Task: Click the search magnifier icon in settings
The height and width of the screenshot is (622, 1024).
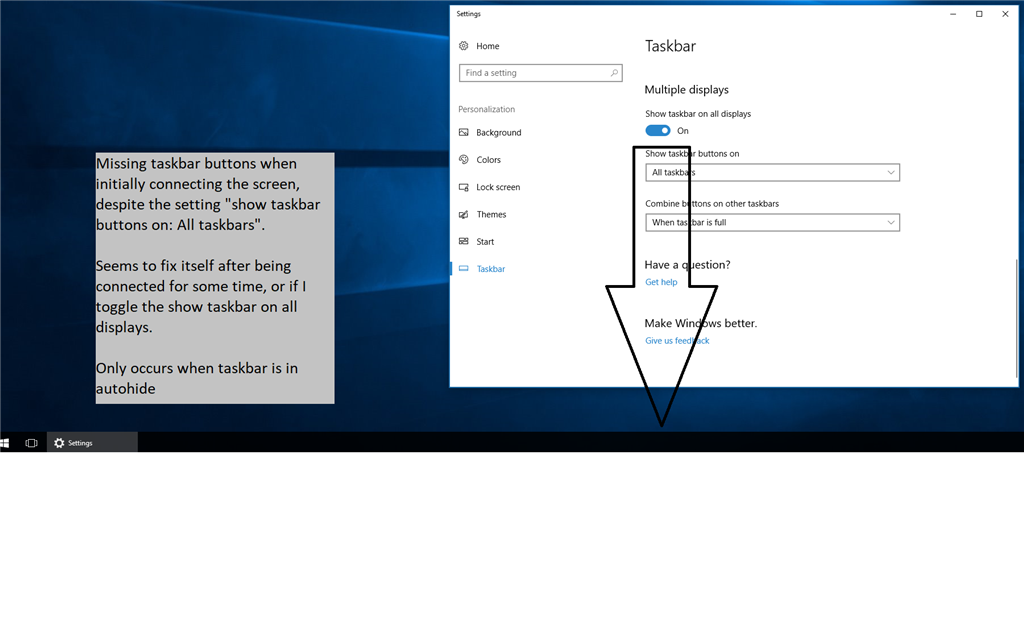Action: 614,73
